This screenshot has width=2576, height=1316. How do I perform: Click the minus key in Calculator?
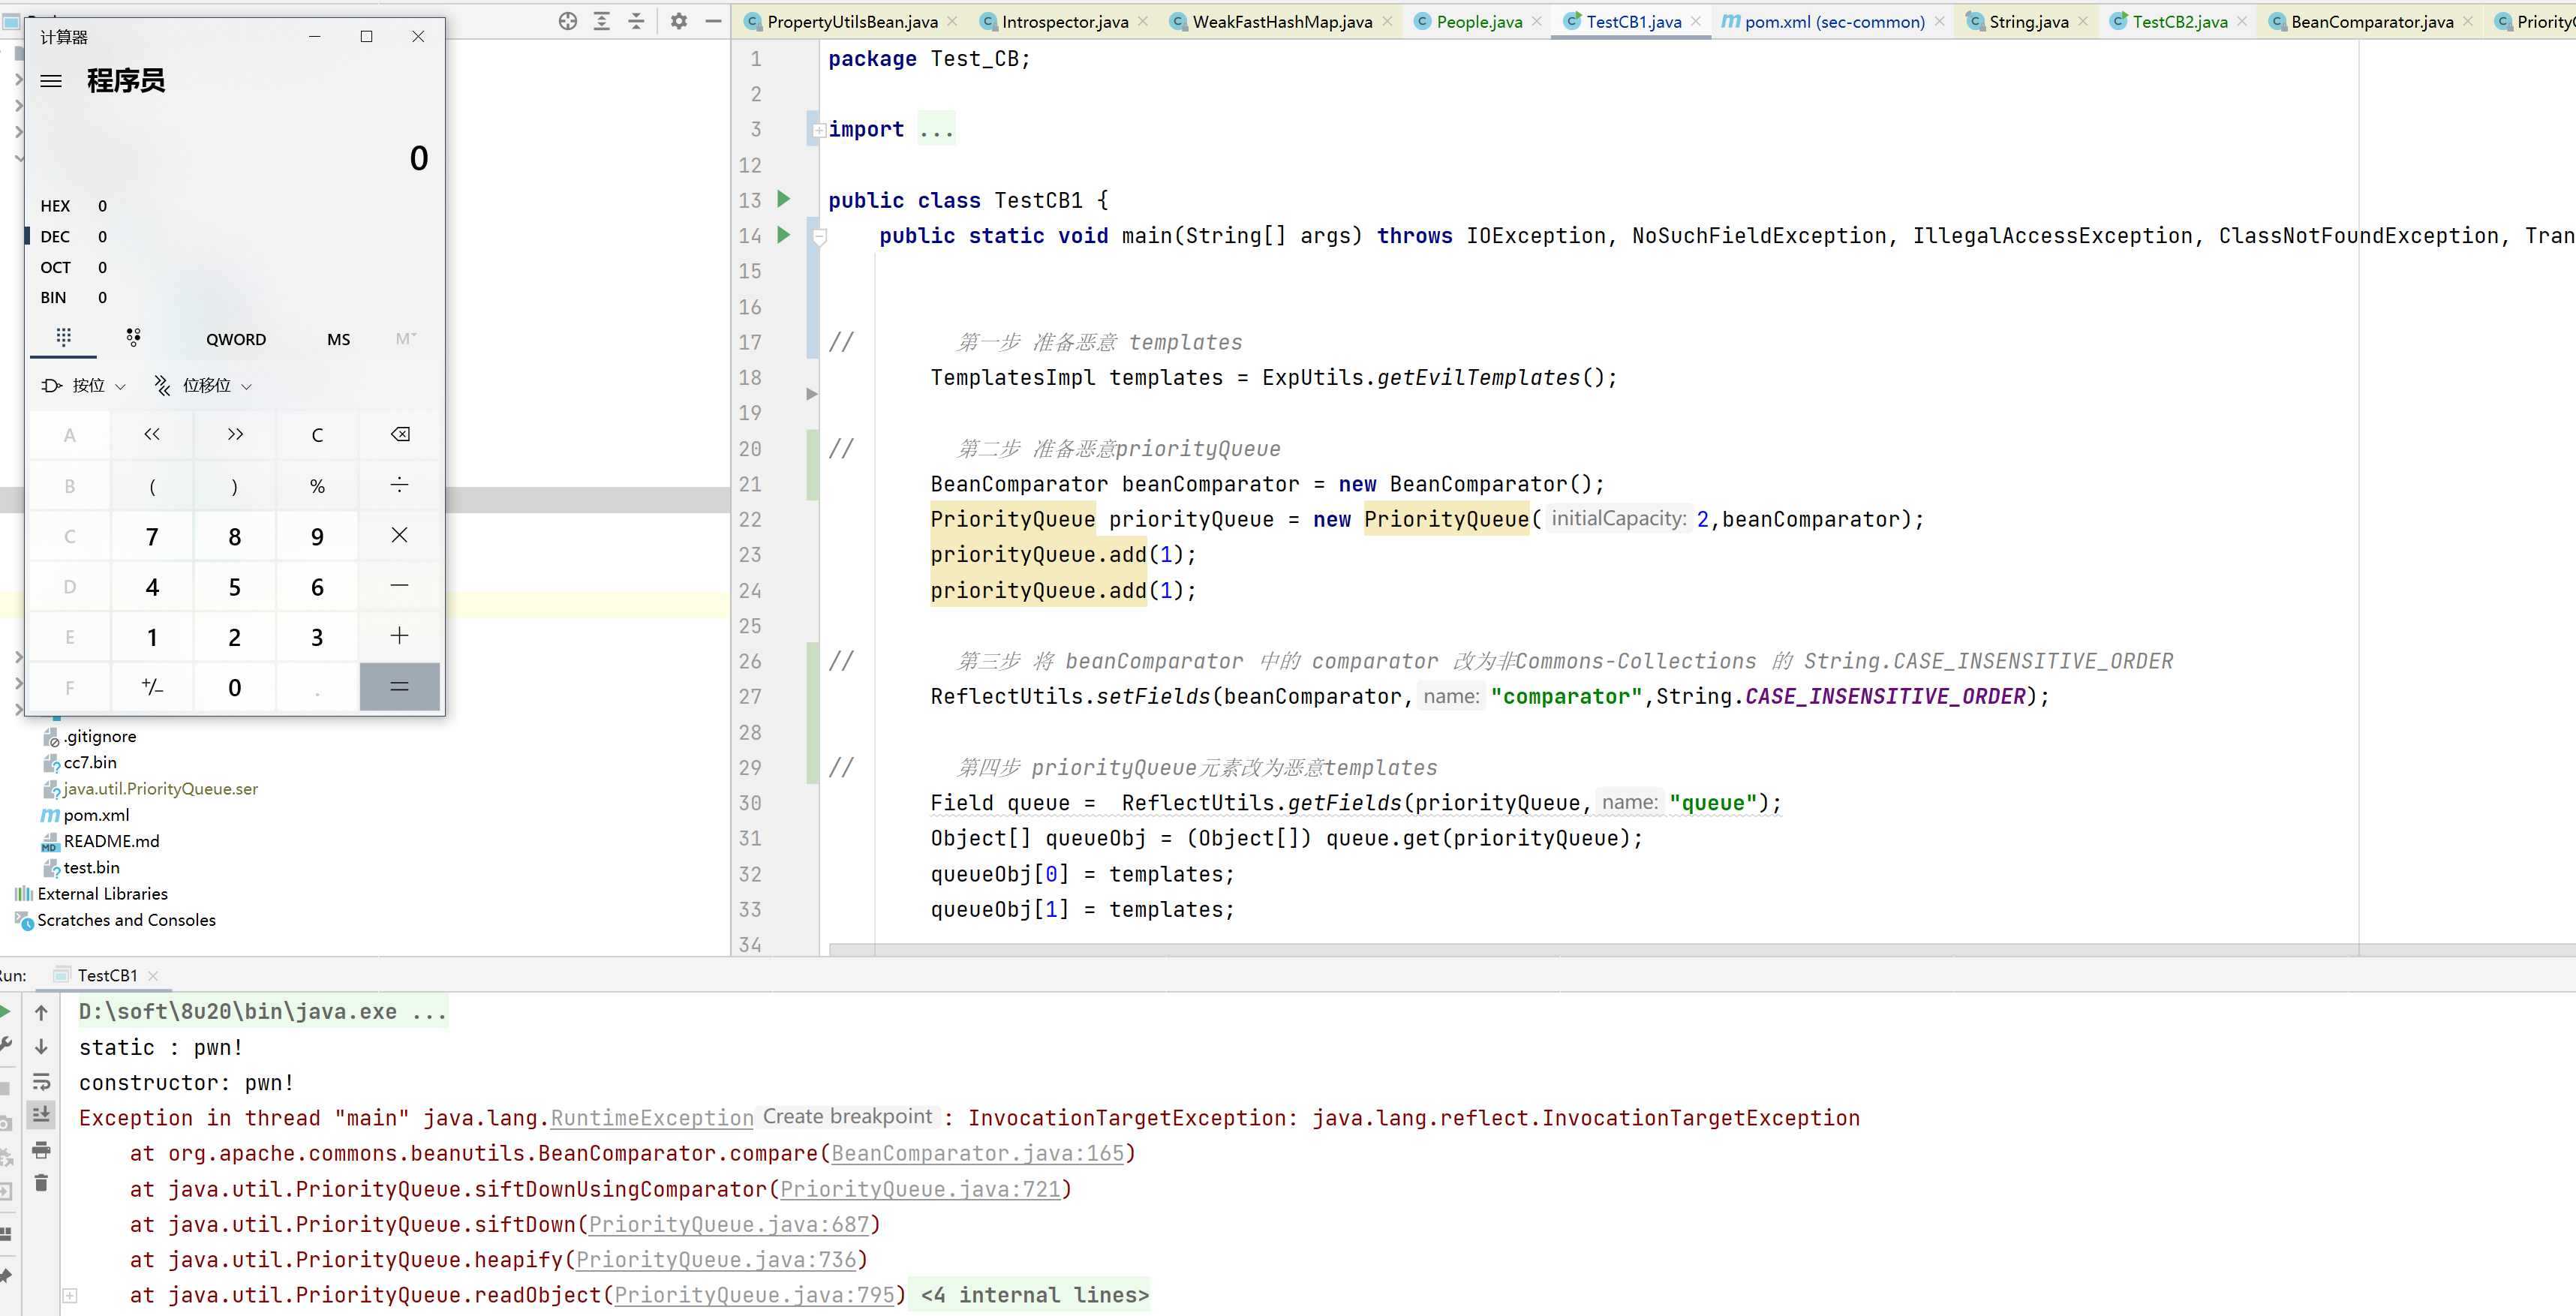400,585
